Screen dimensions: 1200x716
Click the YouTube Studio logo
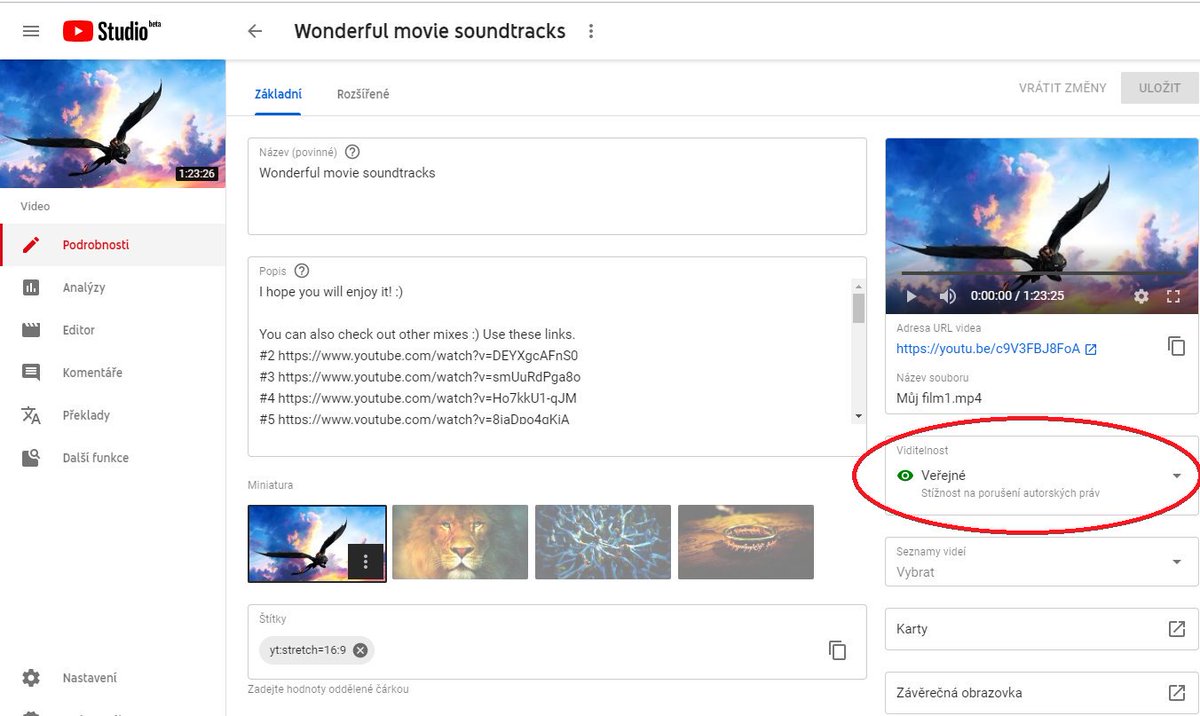[x=111, y=31]
